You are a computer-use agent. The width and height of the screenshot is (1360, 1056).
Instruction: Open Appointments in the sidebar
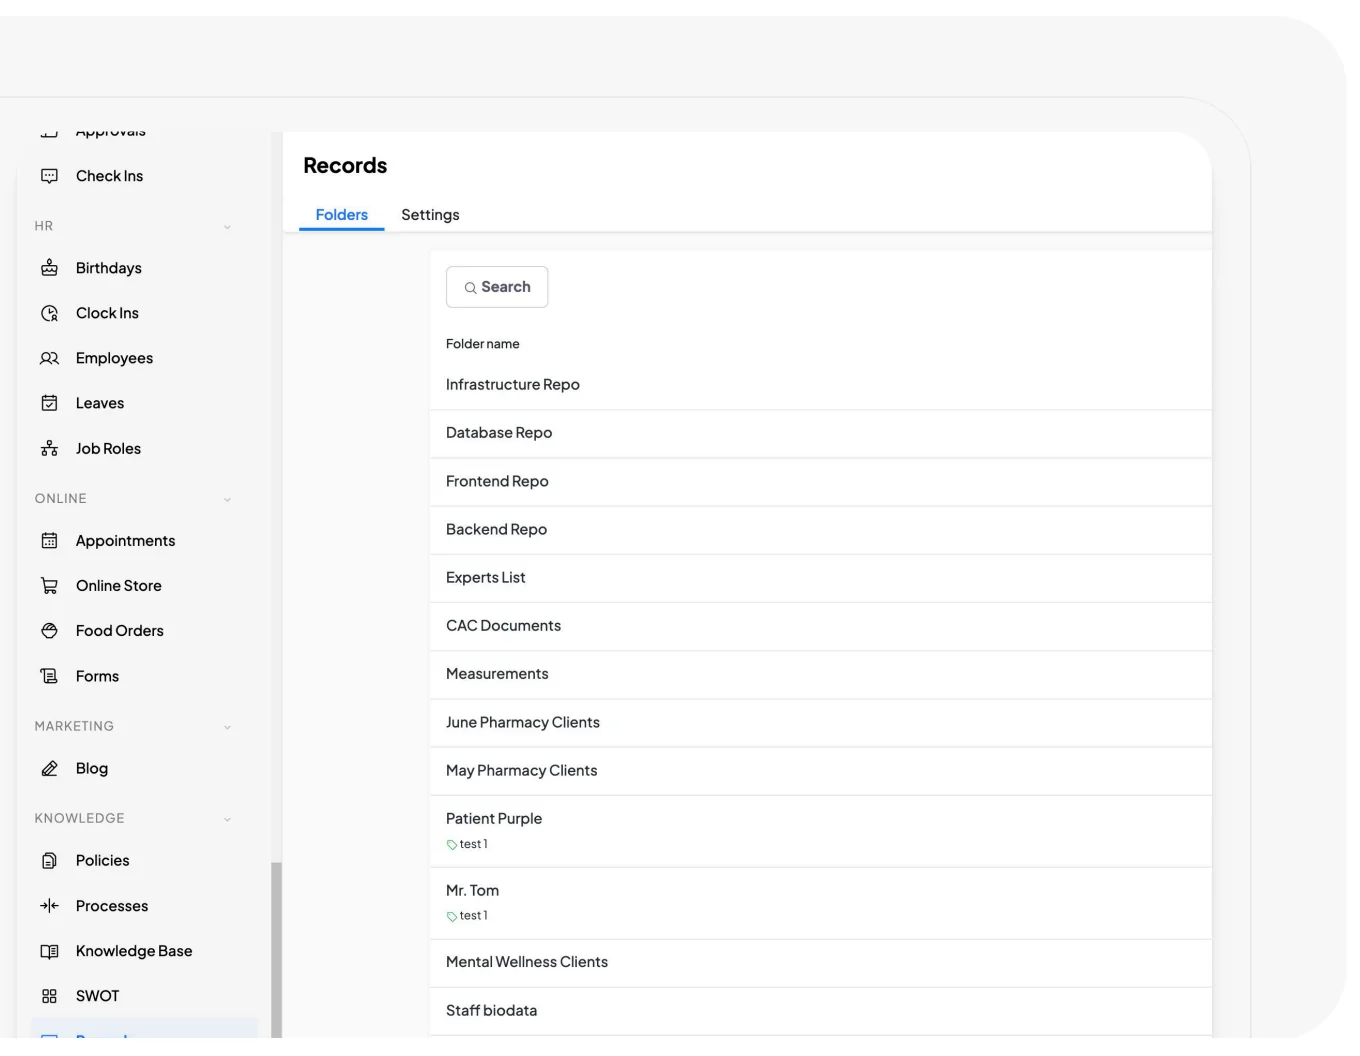tap(125, 541)
